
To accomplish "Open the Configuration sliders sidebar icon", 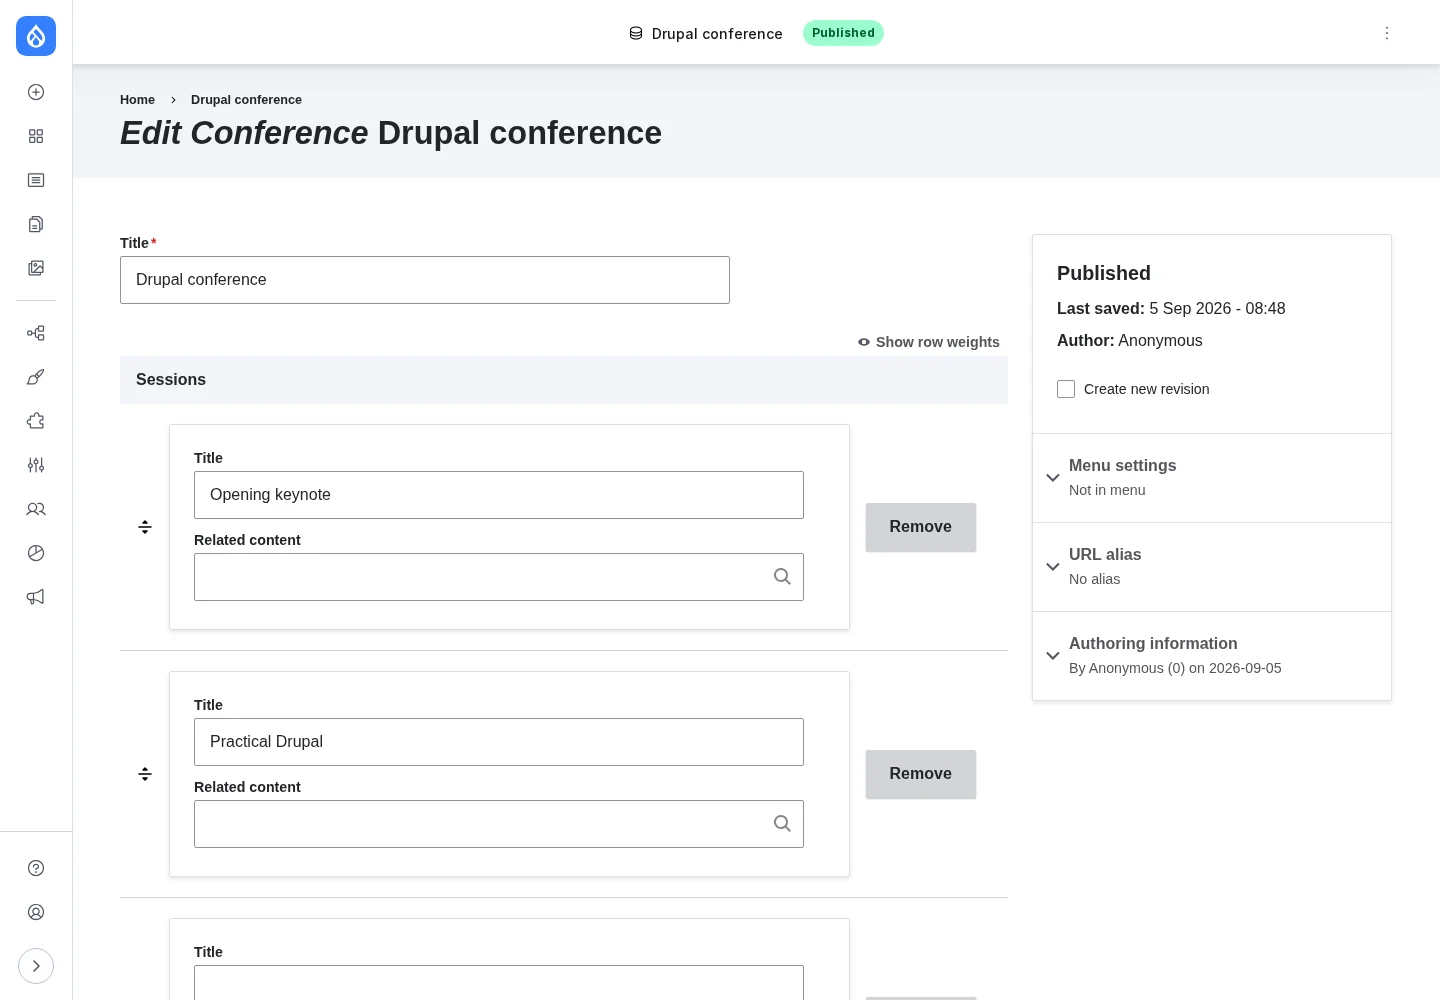I will tap(36, 465).
